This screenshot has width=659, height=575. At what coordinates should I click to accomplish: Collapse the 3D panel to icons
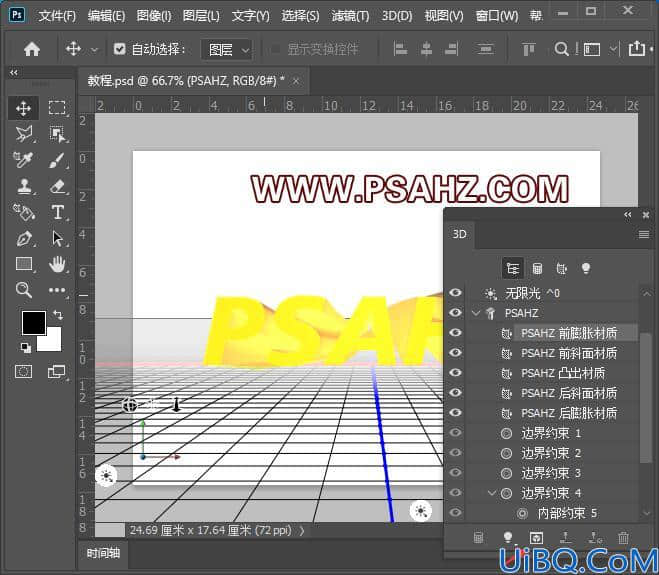[x=628, y=215]
